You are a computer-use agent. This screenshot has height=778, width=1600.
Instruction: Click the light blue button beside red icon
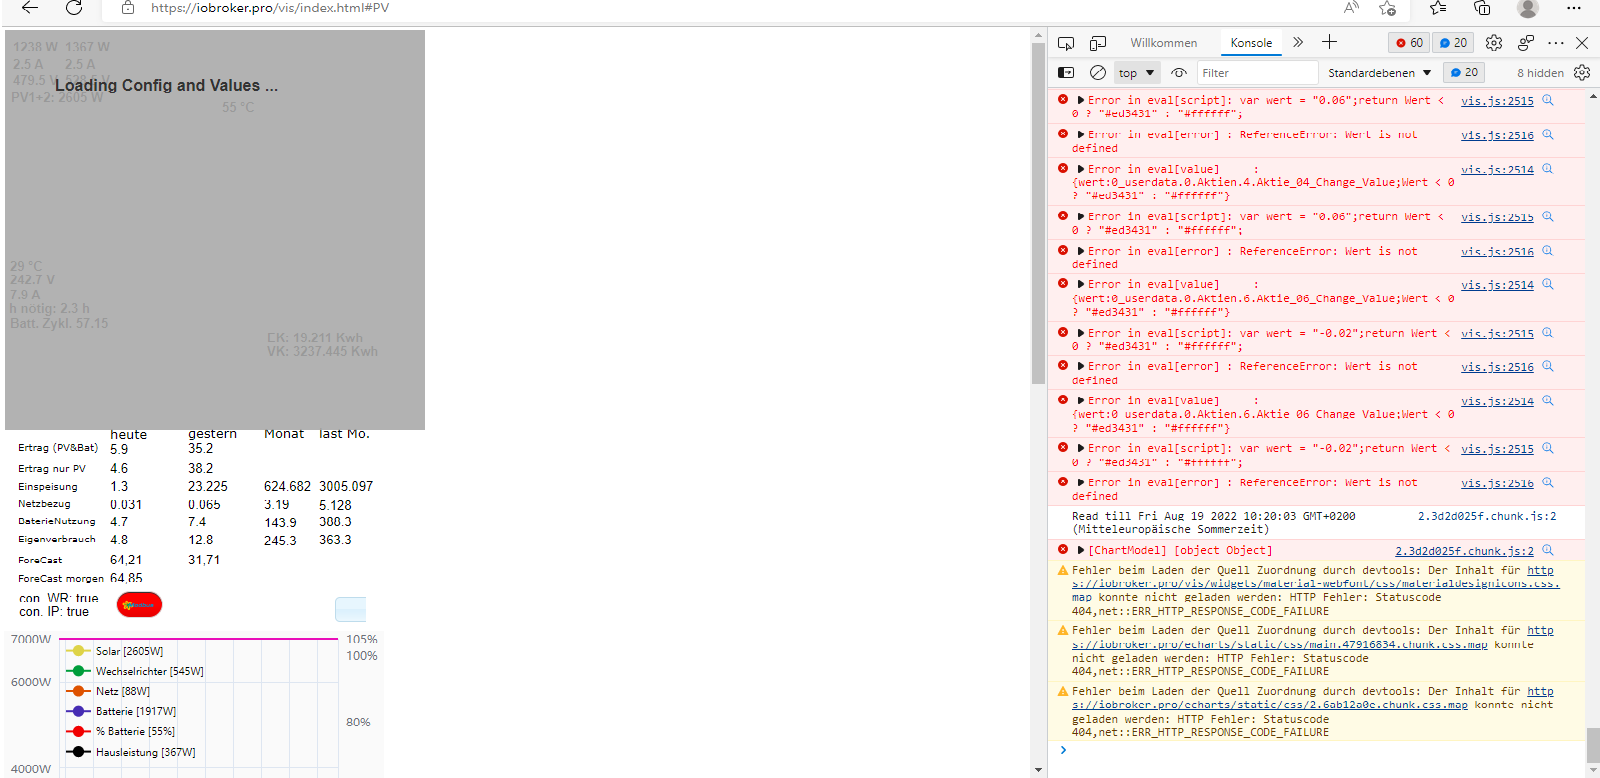(x=351, y=609)
